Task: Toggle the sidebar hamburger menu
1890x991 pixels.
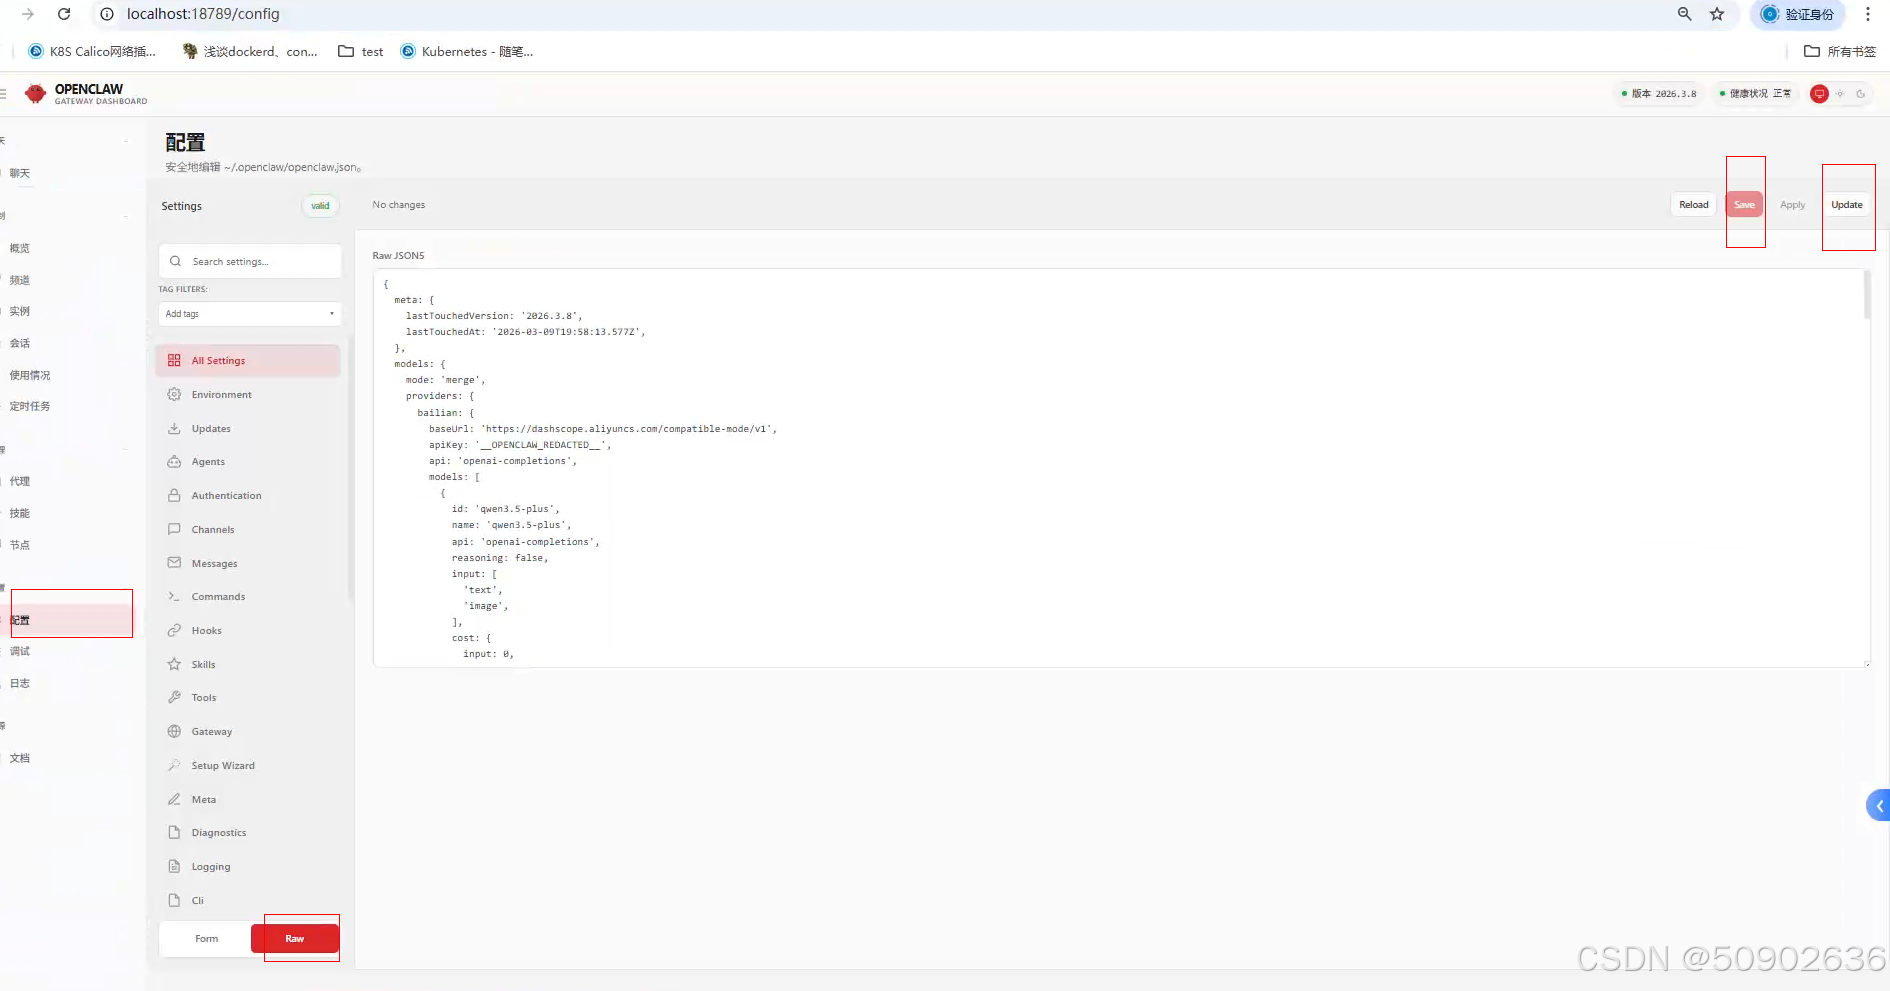Action: tap(3, 94)
